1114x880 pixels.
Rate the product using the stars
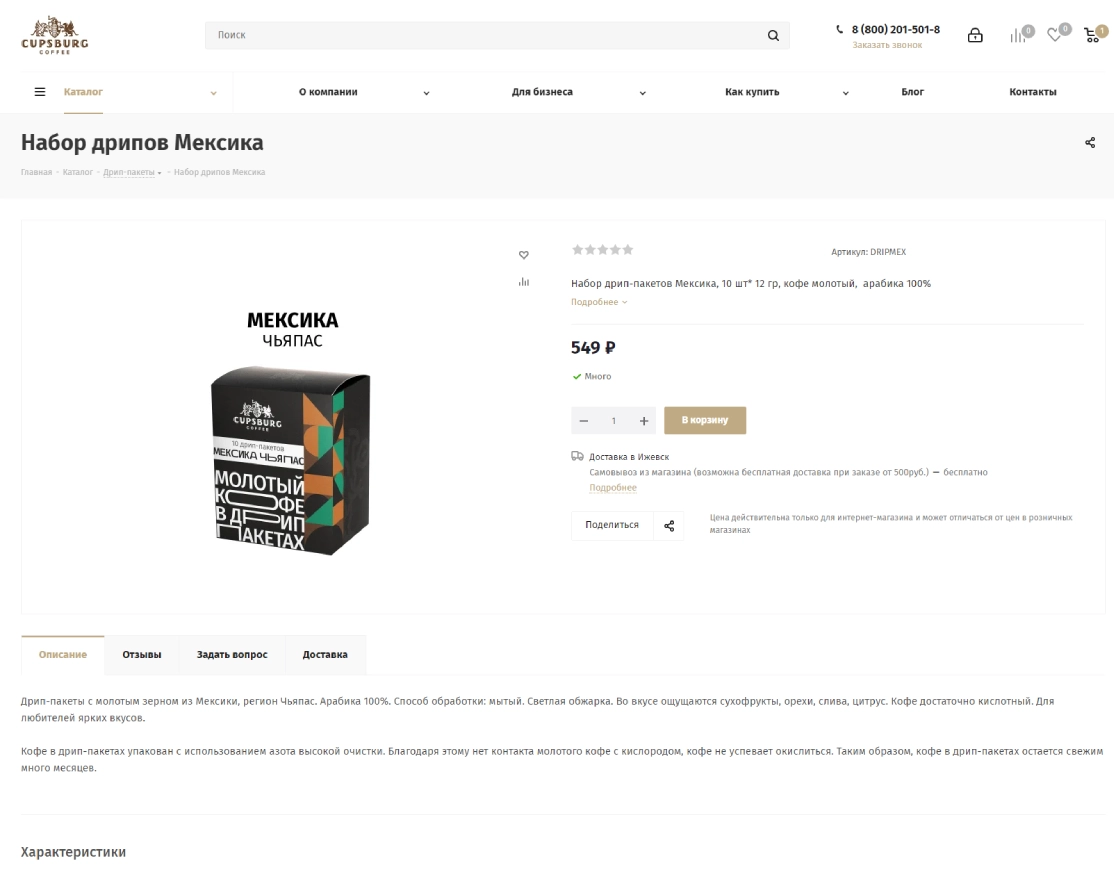click(x=602, y=250)
